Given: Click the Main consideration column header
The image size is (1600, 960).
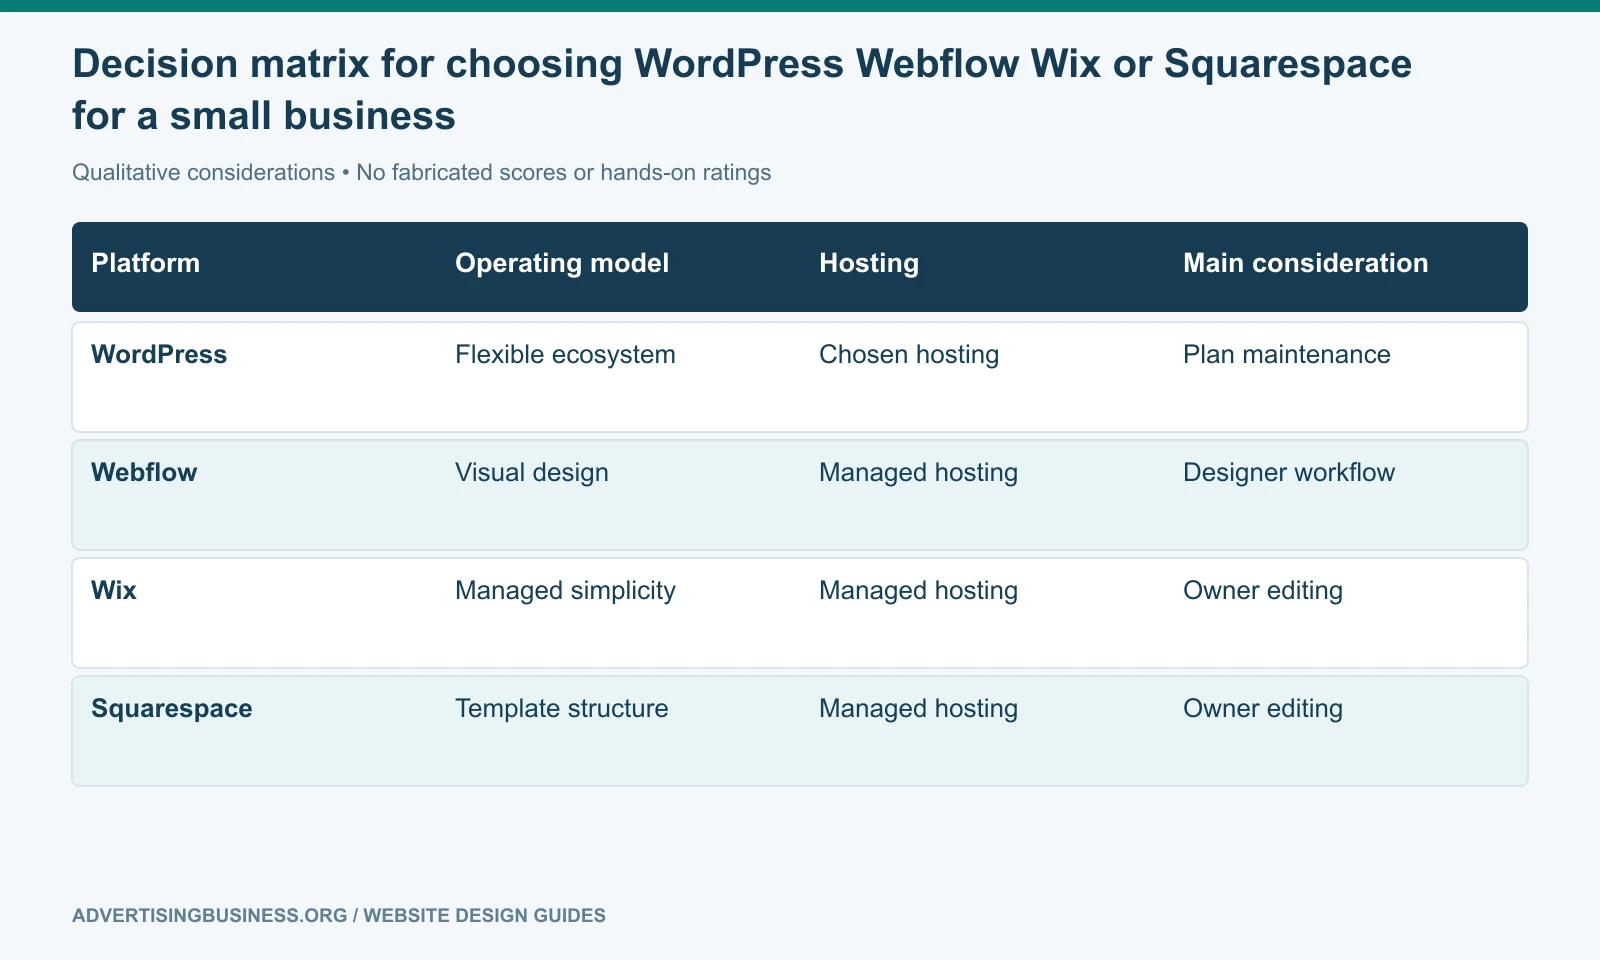Looking at the screenshot, I should 1306,263.
